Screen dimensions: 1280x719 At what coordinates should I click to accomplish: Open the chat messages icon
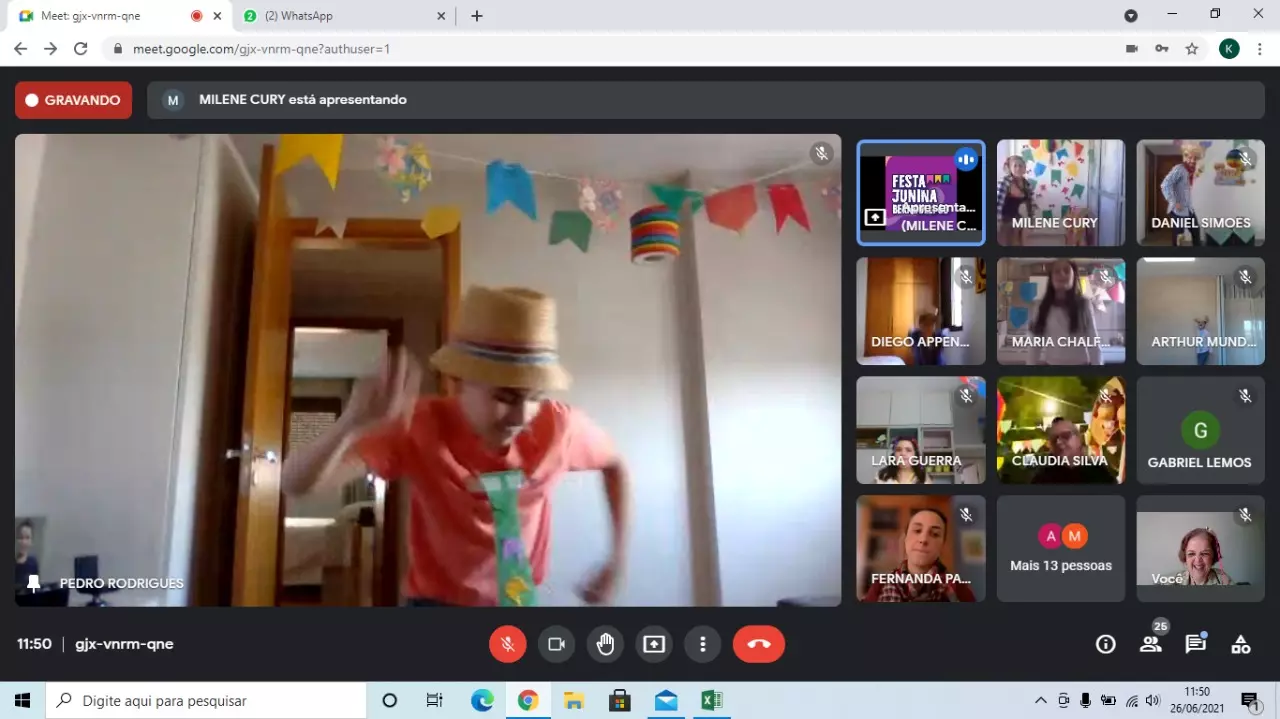point(1195,645)
